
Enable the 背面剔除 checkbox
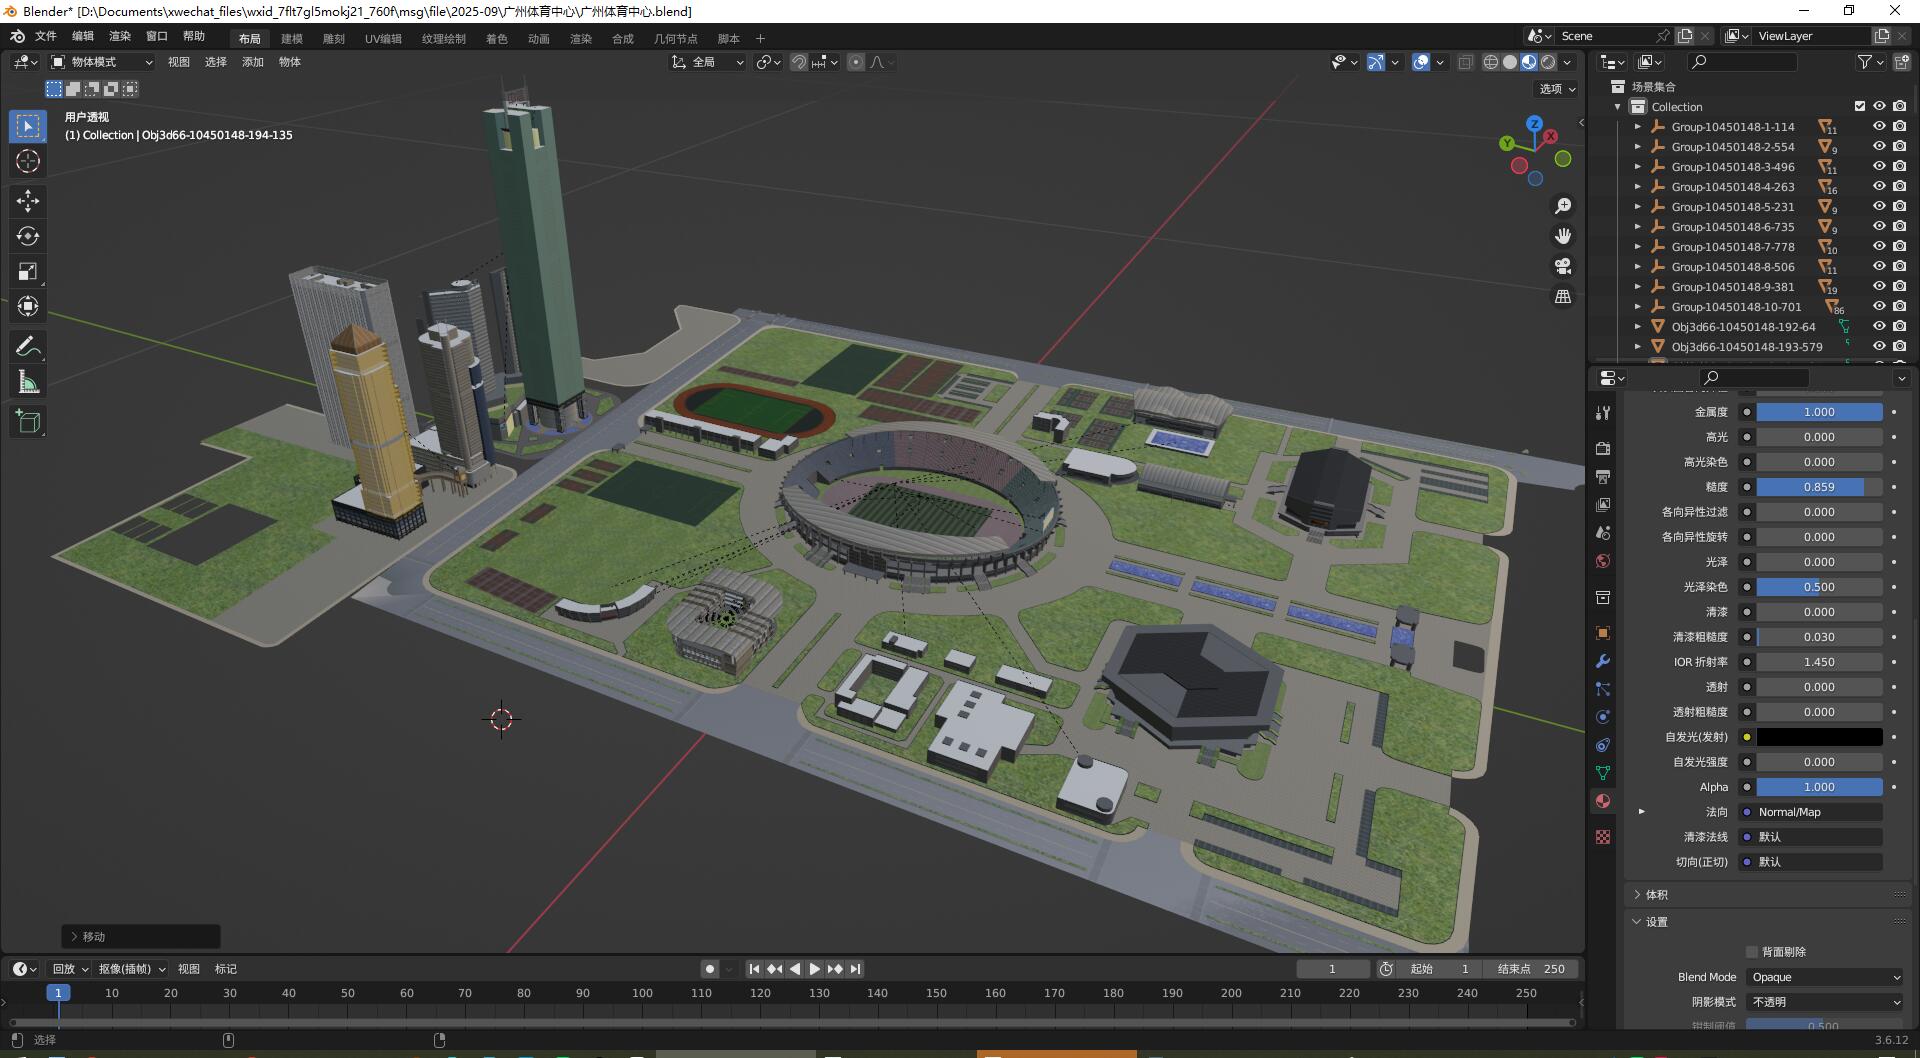point(1752,952)
